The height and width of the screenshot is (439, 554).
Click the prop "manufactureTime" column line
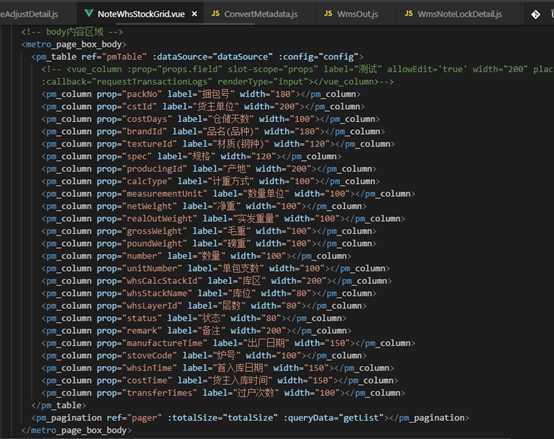point(229,343)
